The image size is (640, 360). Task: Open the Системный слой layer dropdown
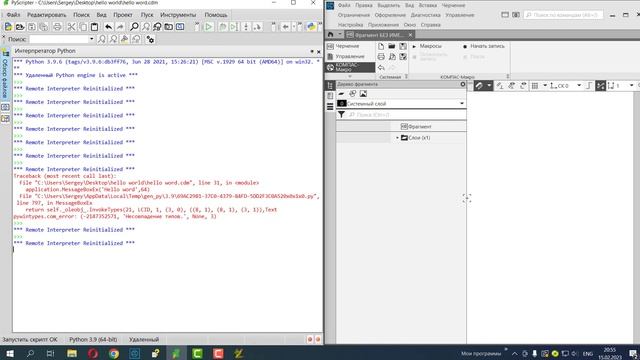[x=462, y=104]
